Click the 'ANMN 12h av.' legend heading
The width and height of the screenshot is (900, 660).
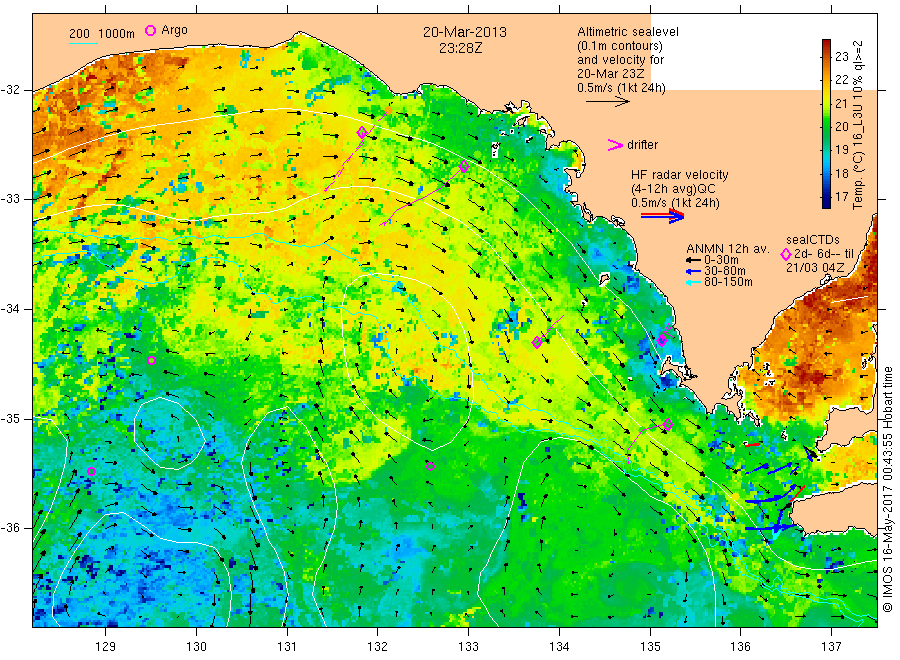[x=728, y=249]
